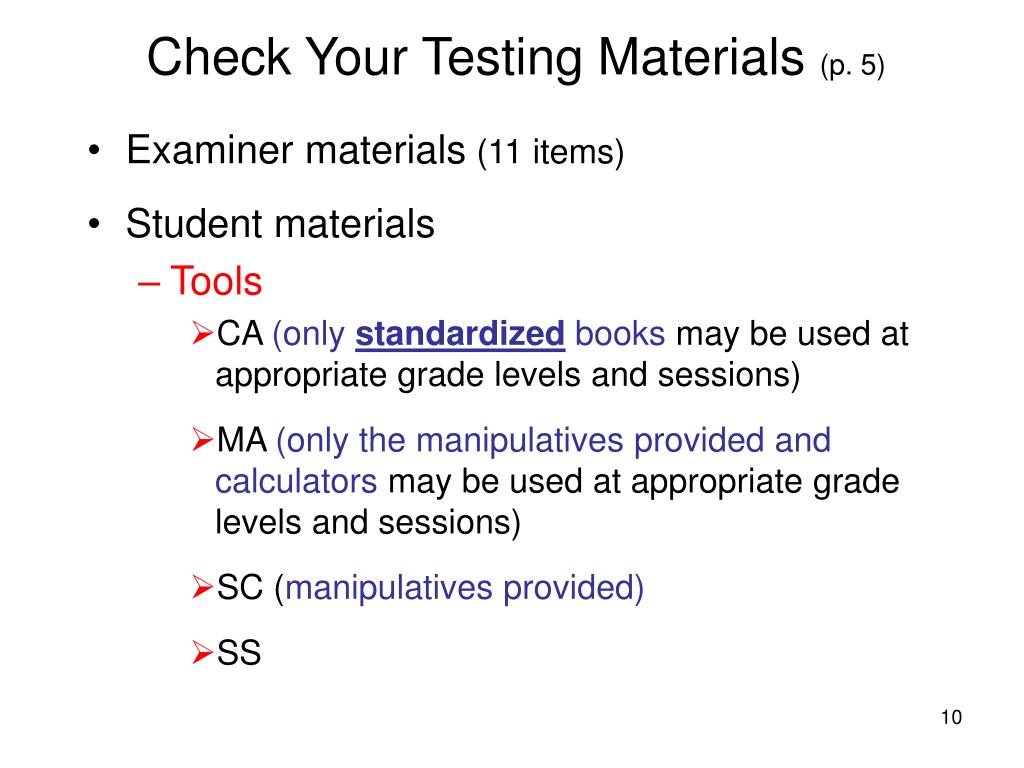This screenshot has height=768, width=1024.
Task: Click the bullet dot before Student materials
Action: click(x=95, y=224)
